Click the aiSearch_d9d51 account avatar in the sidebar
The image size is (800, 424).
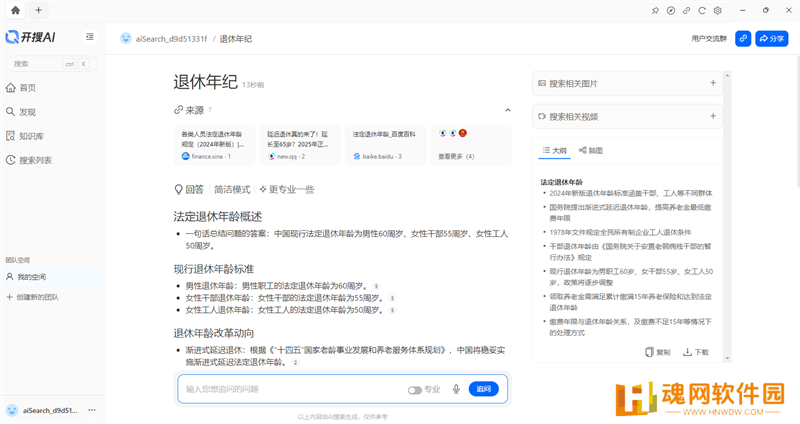click(x=12, y=410)
